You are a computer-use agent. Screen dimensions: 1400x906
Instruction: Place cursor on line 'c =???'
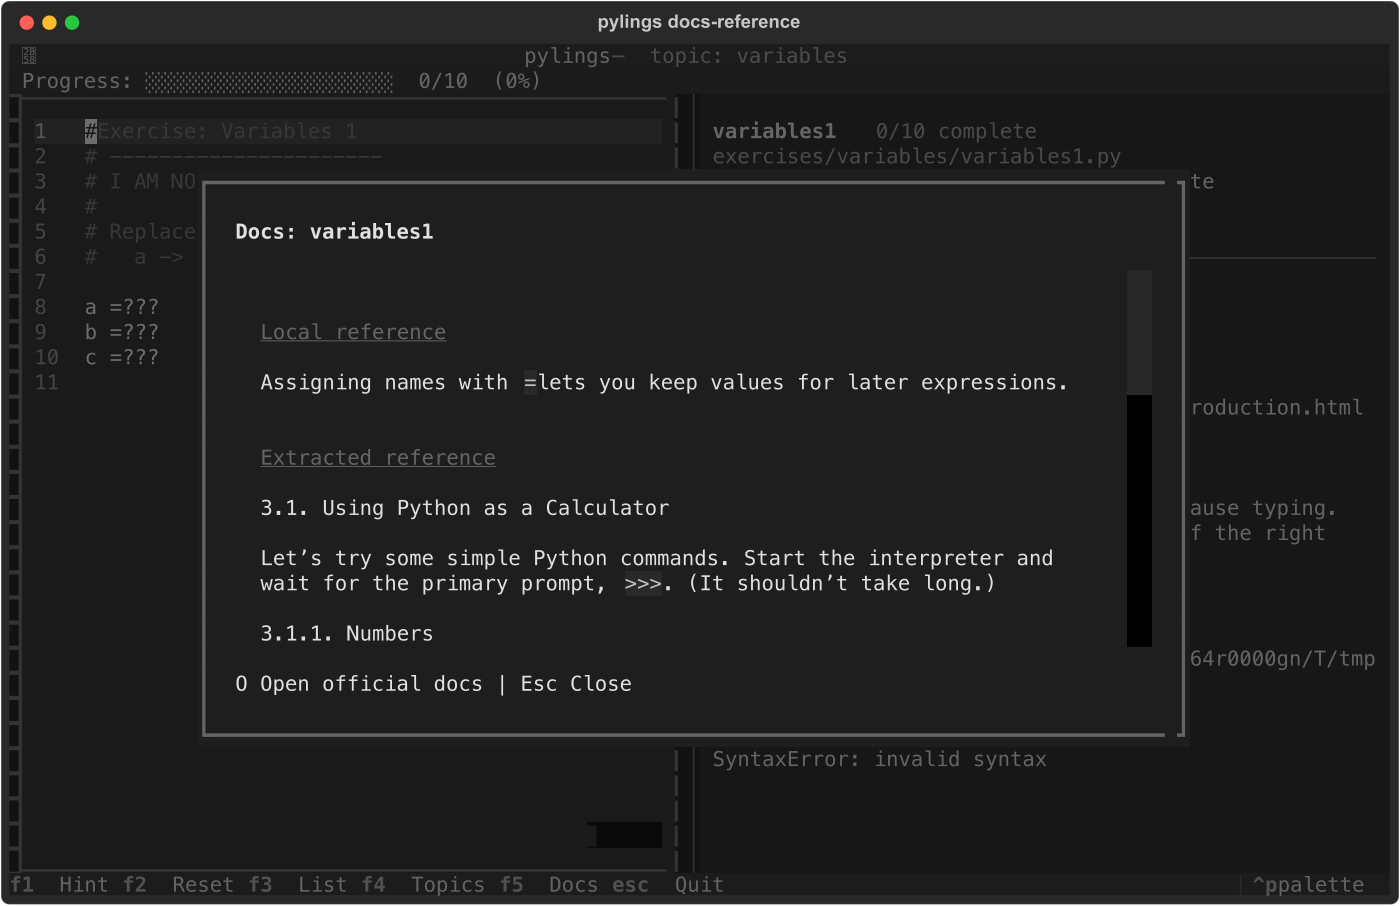(122, 358)
